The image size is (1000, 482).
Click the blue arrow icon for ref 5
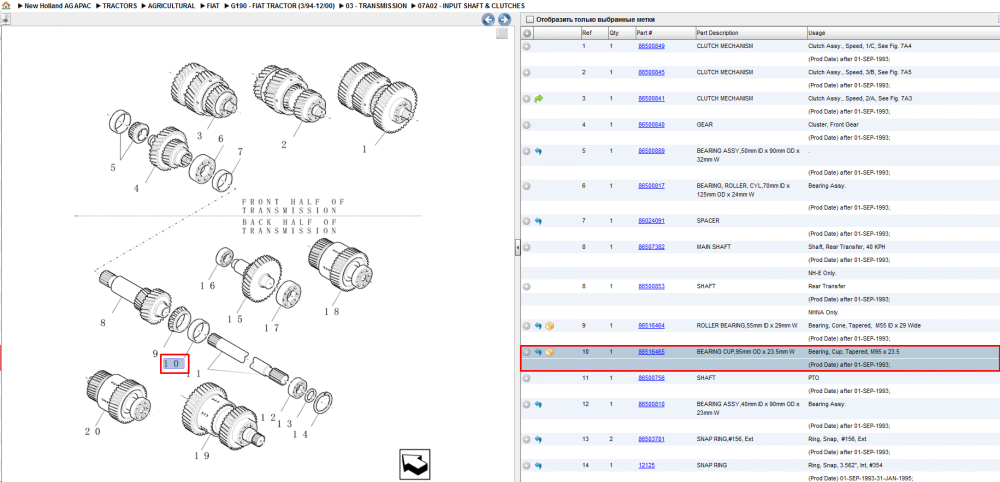click(538, 151)
